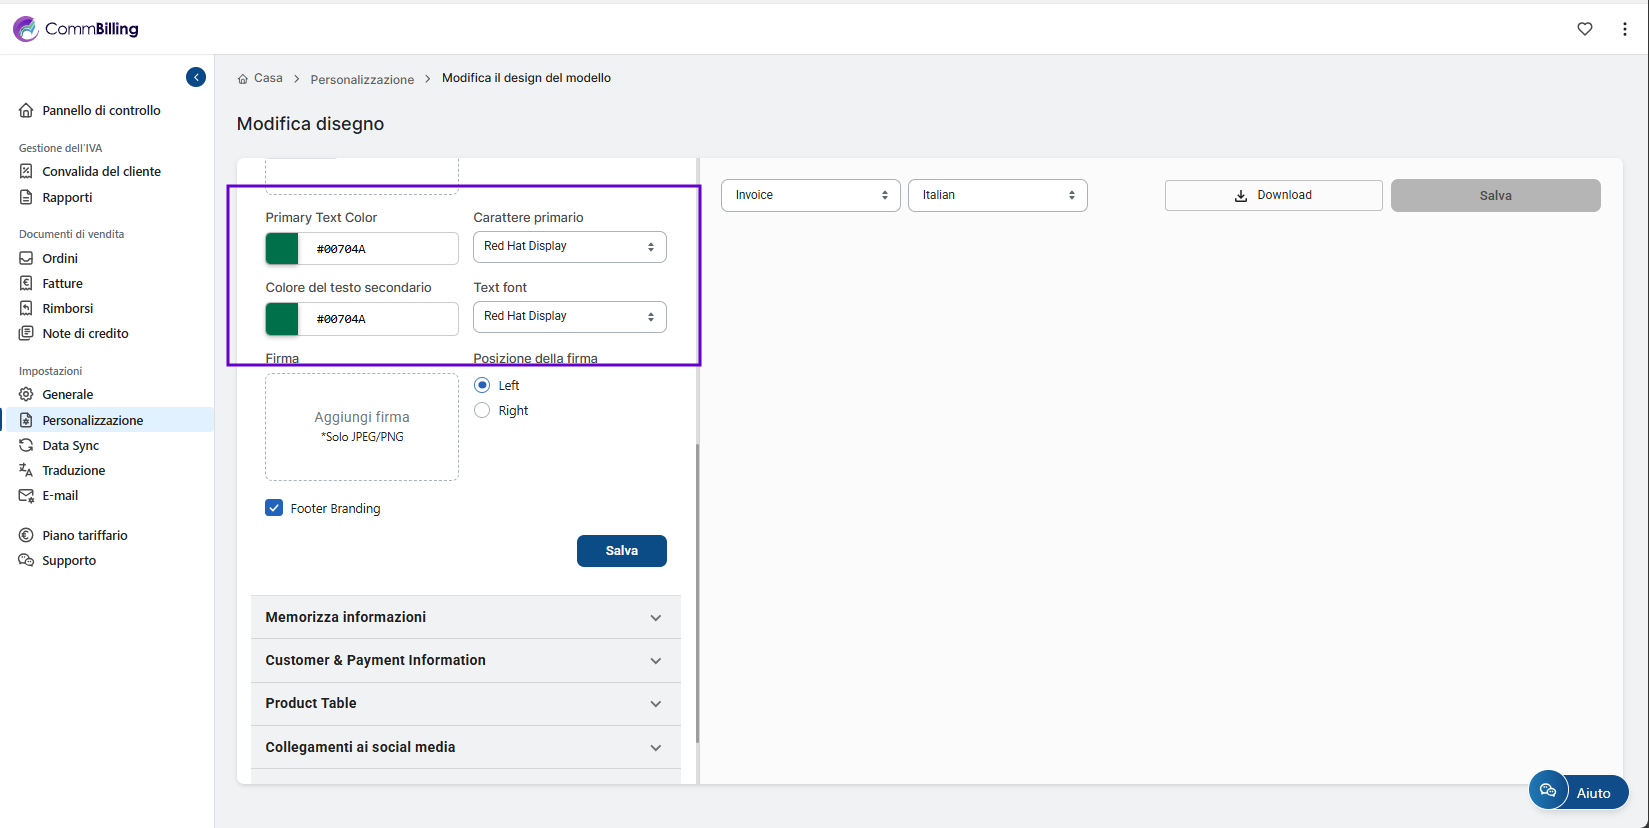Select Left signature position
The height and width of the screenshot is (828, 1649).
(x=482, y=385)
